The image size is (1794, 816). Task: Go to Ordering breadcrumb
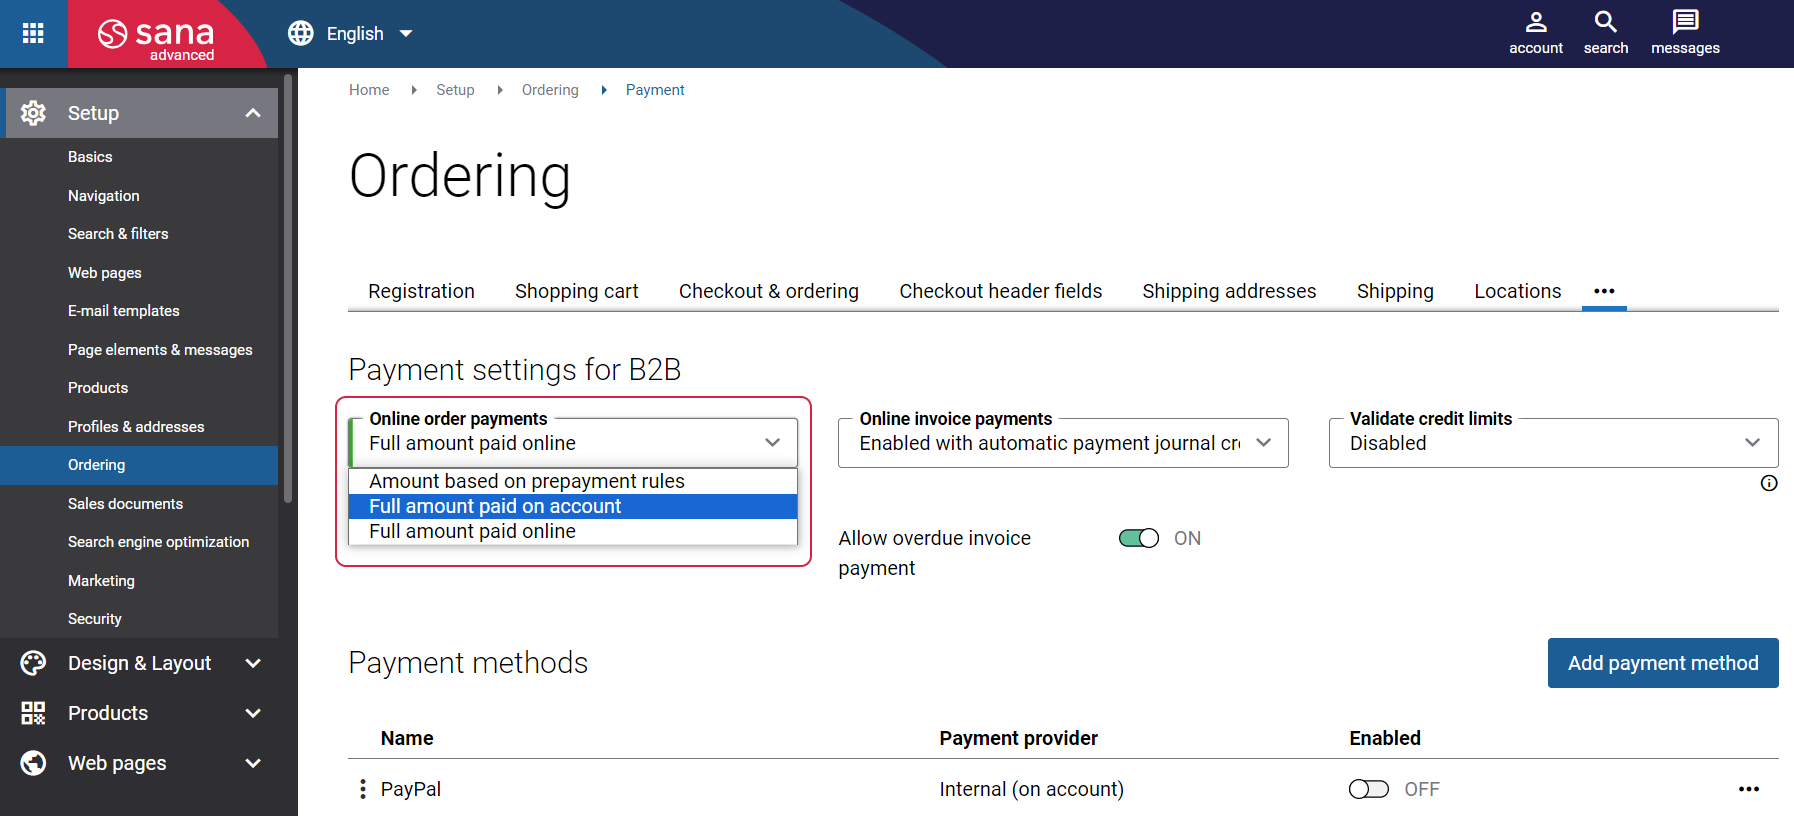550,90
